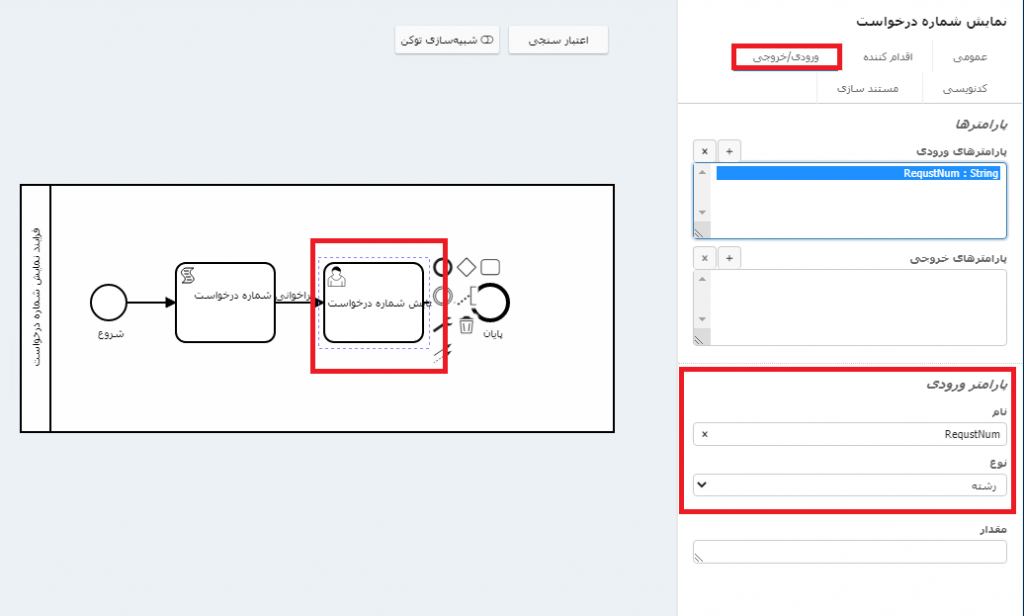Open the کدنویسی tab
The image size is (1024, 616).
tap(967, 89)
